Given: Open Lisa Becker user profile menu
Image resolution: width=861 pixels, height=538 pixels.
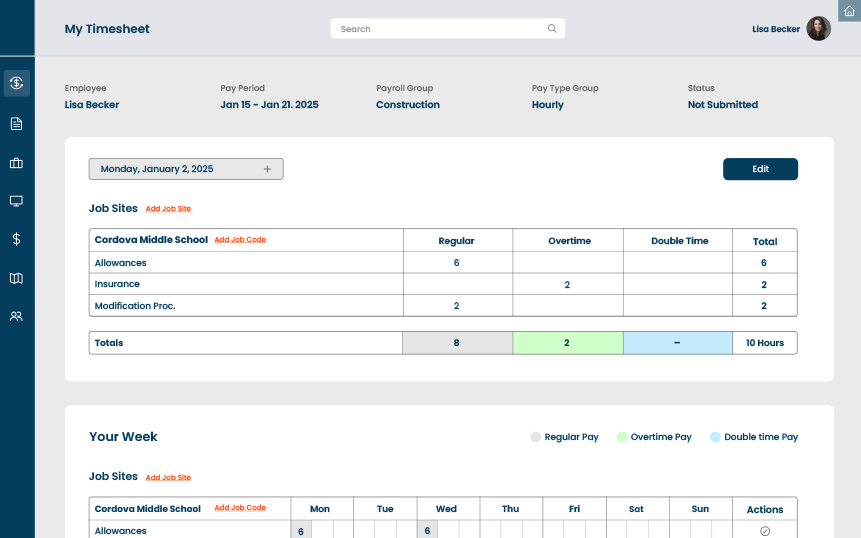Looking at the screenshot, I should 790,29.
